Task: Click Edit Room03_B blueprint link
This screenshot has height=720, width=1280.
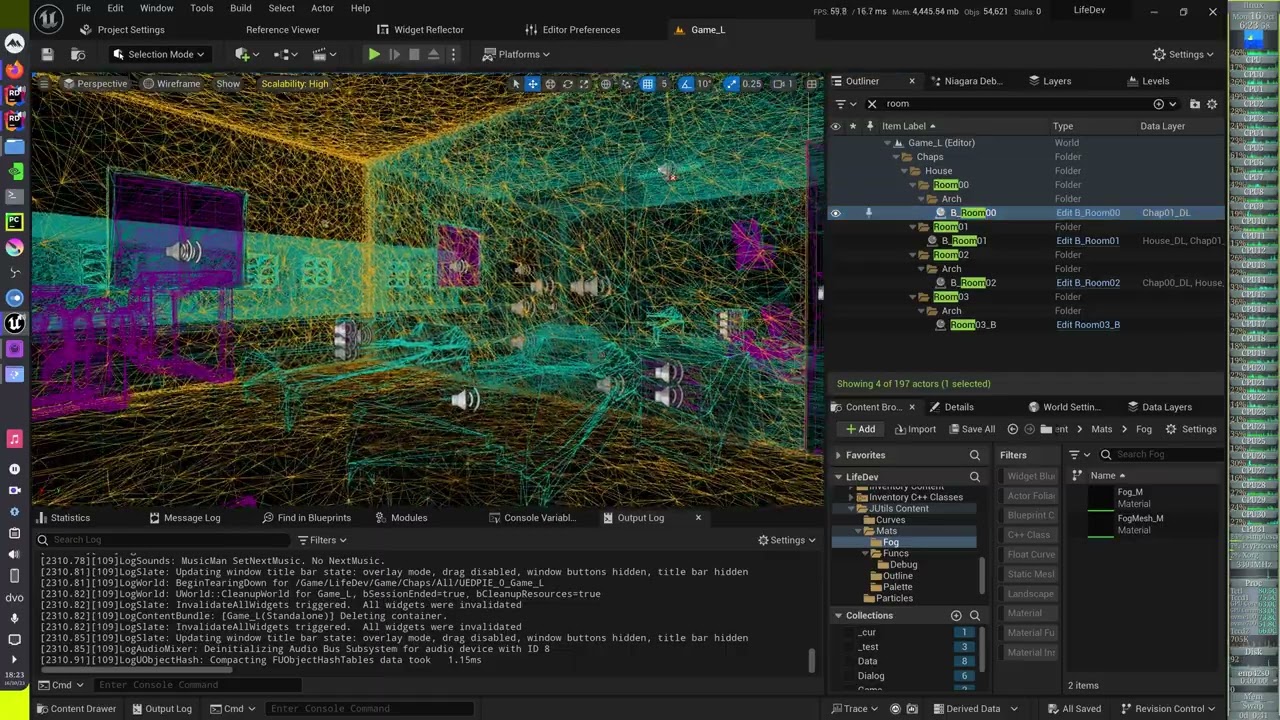Action: click(x=1087, y=324)
